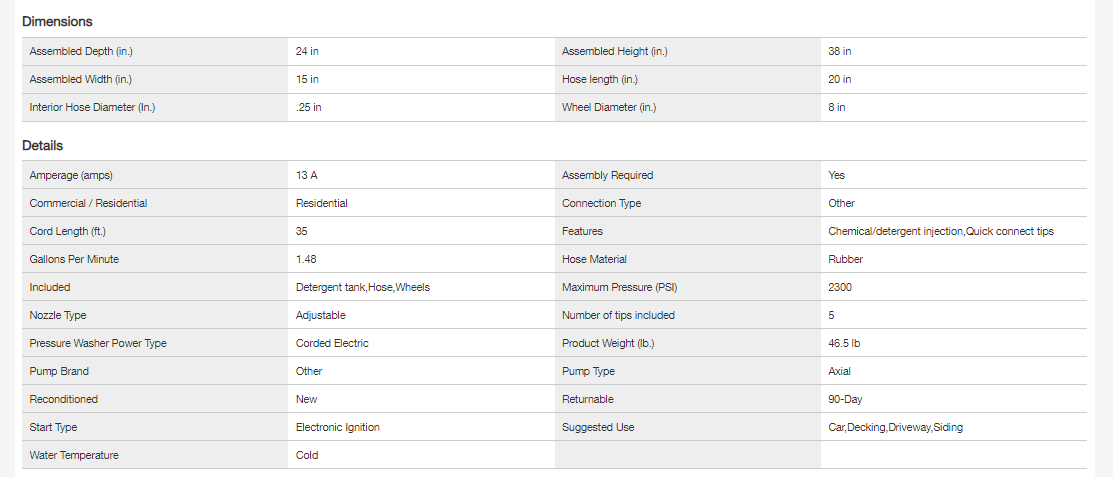Click the Dimensions section heading

[x=57, y=21]
